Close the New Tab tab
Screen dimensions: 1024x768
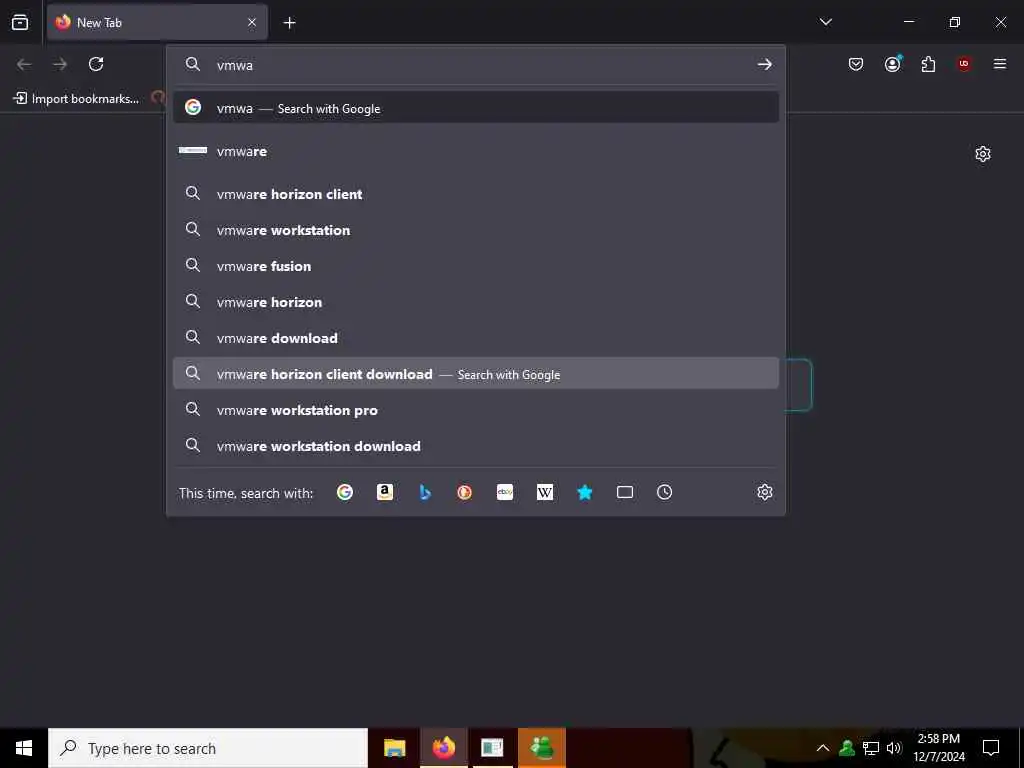(x=252, y=22)
